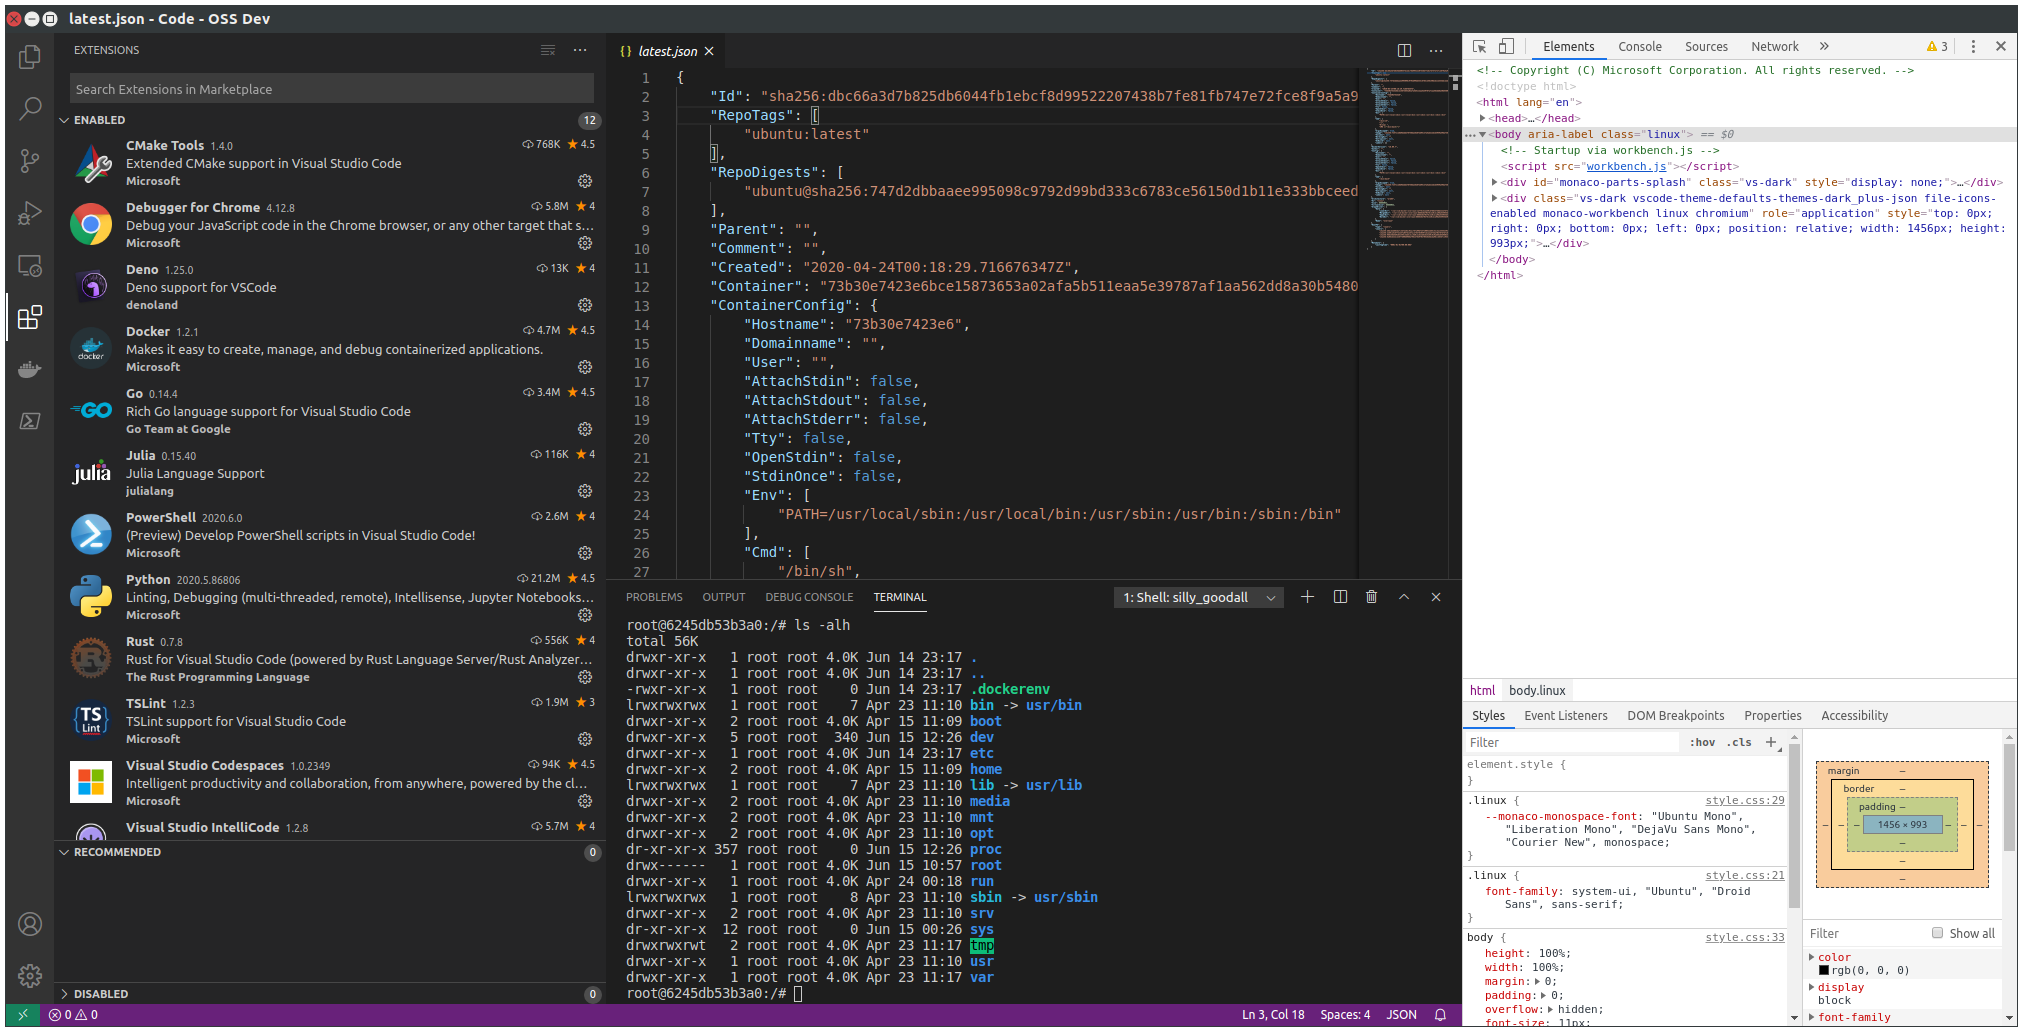Image resolution: width=2027 pixels, height=1036 pixels.
Task: Toggle :hov element state panel
Action: tap(1702, 743)
